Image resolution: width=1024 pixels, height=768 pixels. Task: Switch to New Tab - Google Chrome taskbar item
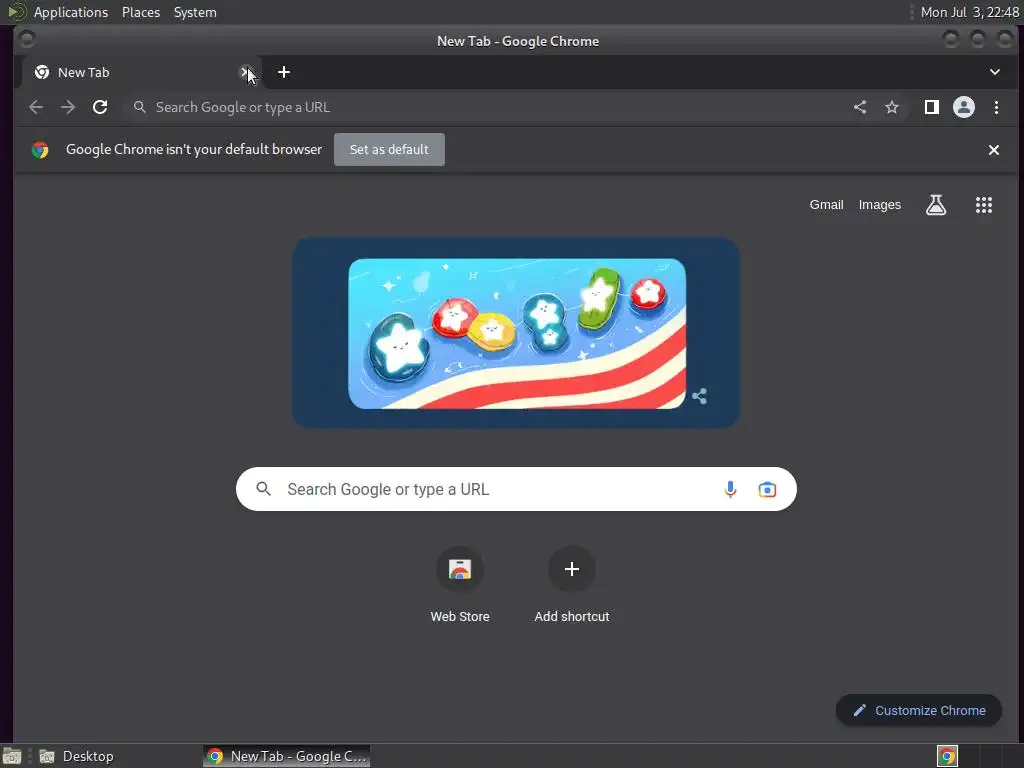(x=287, y=756)
